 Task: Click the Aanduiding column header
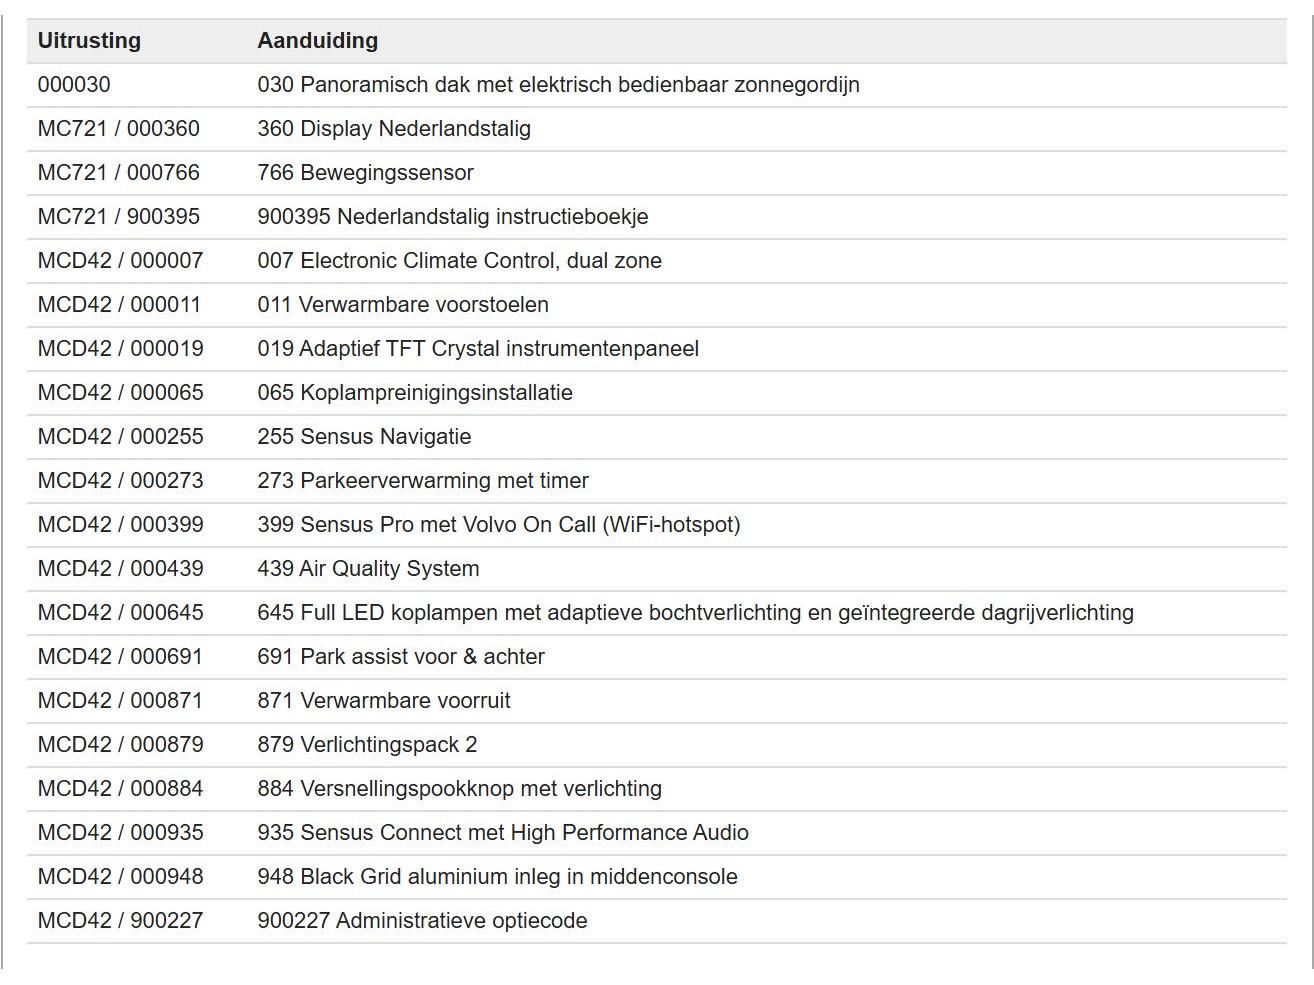click(317, 41)
